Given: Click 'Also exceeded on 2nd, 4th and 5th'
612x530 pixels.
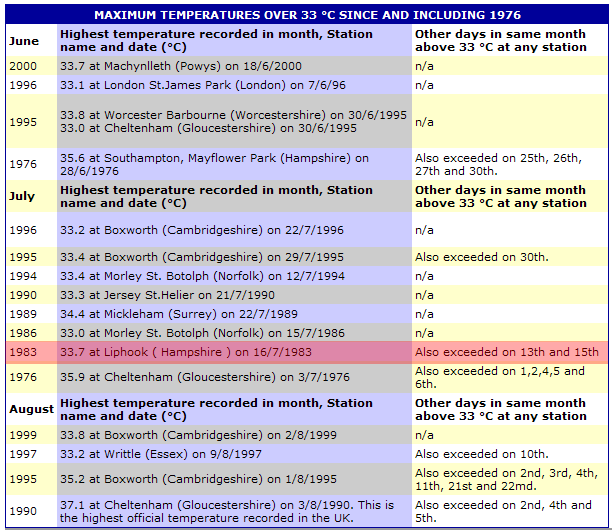Looking at the screenshot, I should [x=506, y=511].
